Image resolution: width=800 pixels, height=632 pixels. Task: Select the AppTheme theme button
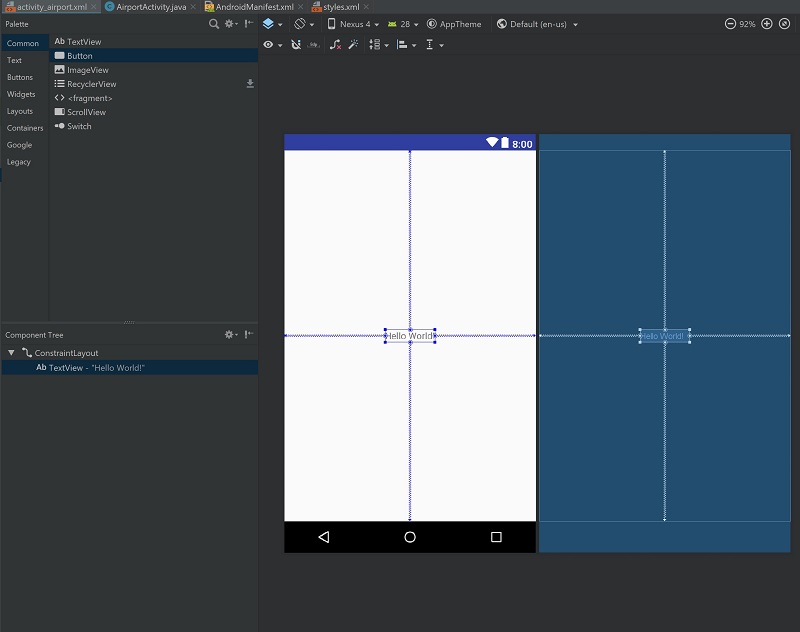click(x=453, y=24)
